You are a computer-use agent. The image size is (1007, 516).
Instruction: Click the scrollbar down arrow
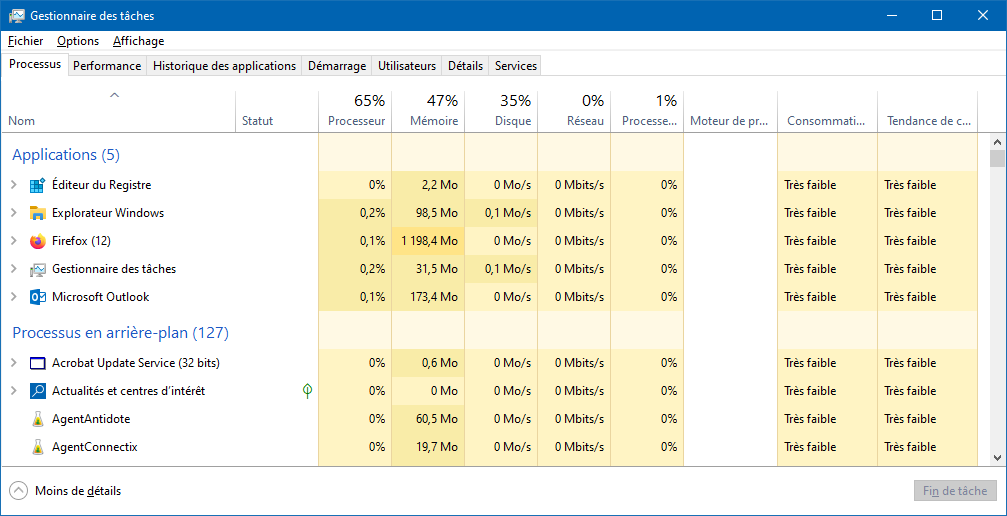pos(997,457)
